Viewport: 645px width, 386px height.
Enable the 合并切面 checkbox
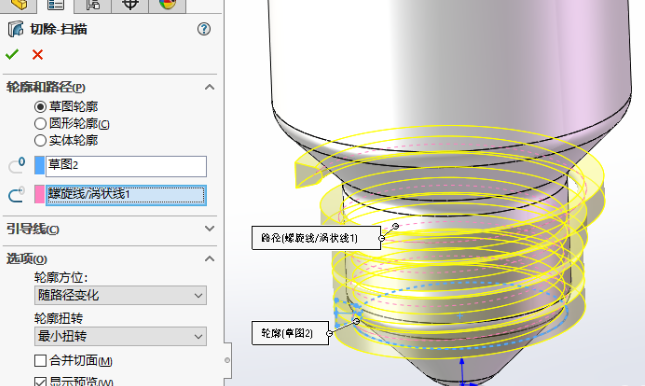40,361
